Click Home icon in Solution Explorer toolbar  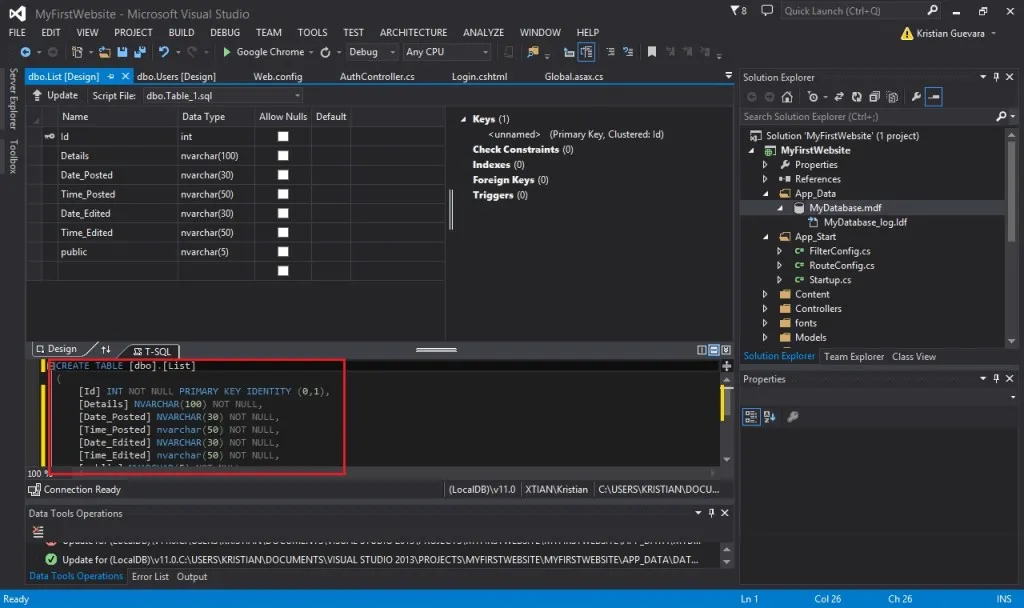[x=787, y=97]
